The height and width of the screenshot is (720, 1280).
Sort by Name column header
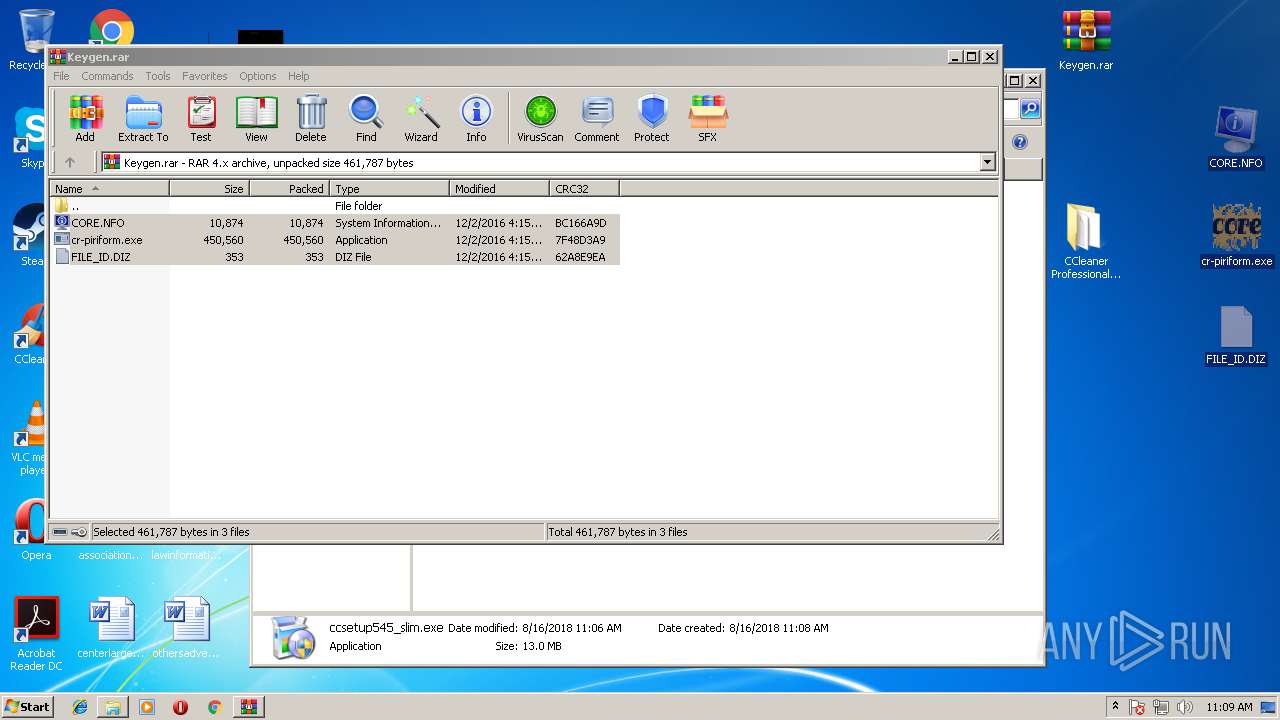[x=109, y=188]
